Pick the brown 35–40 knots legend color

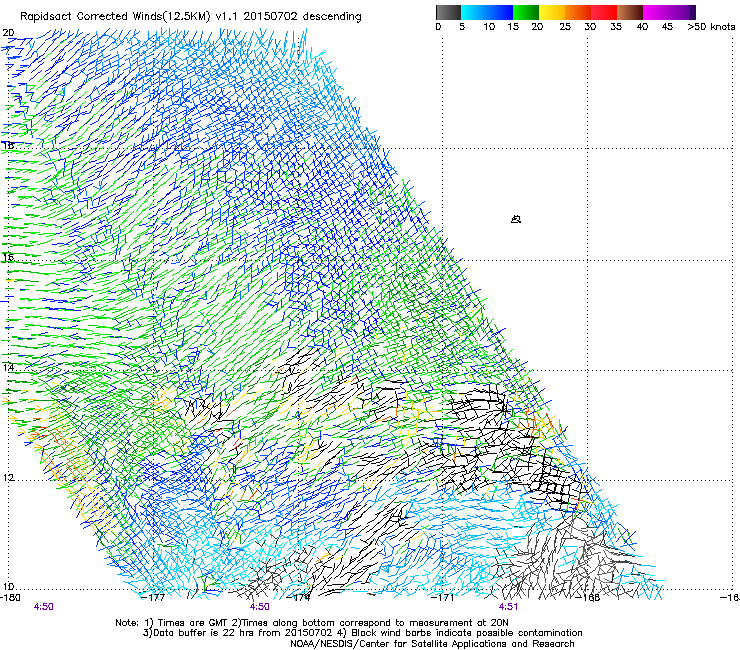pyautogui.click(x=630, y=12)
